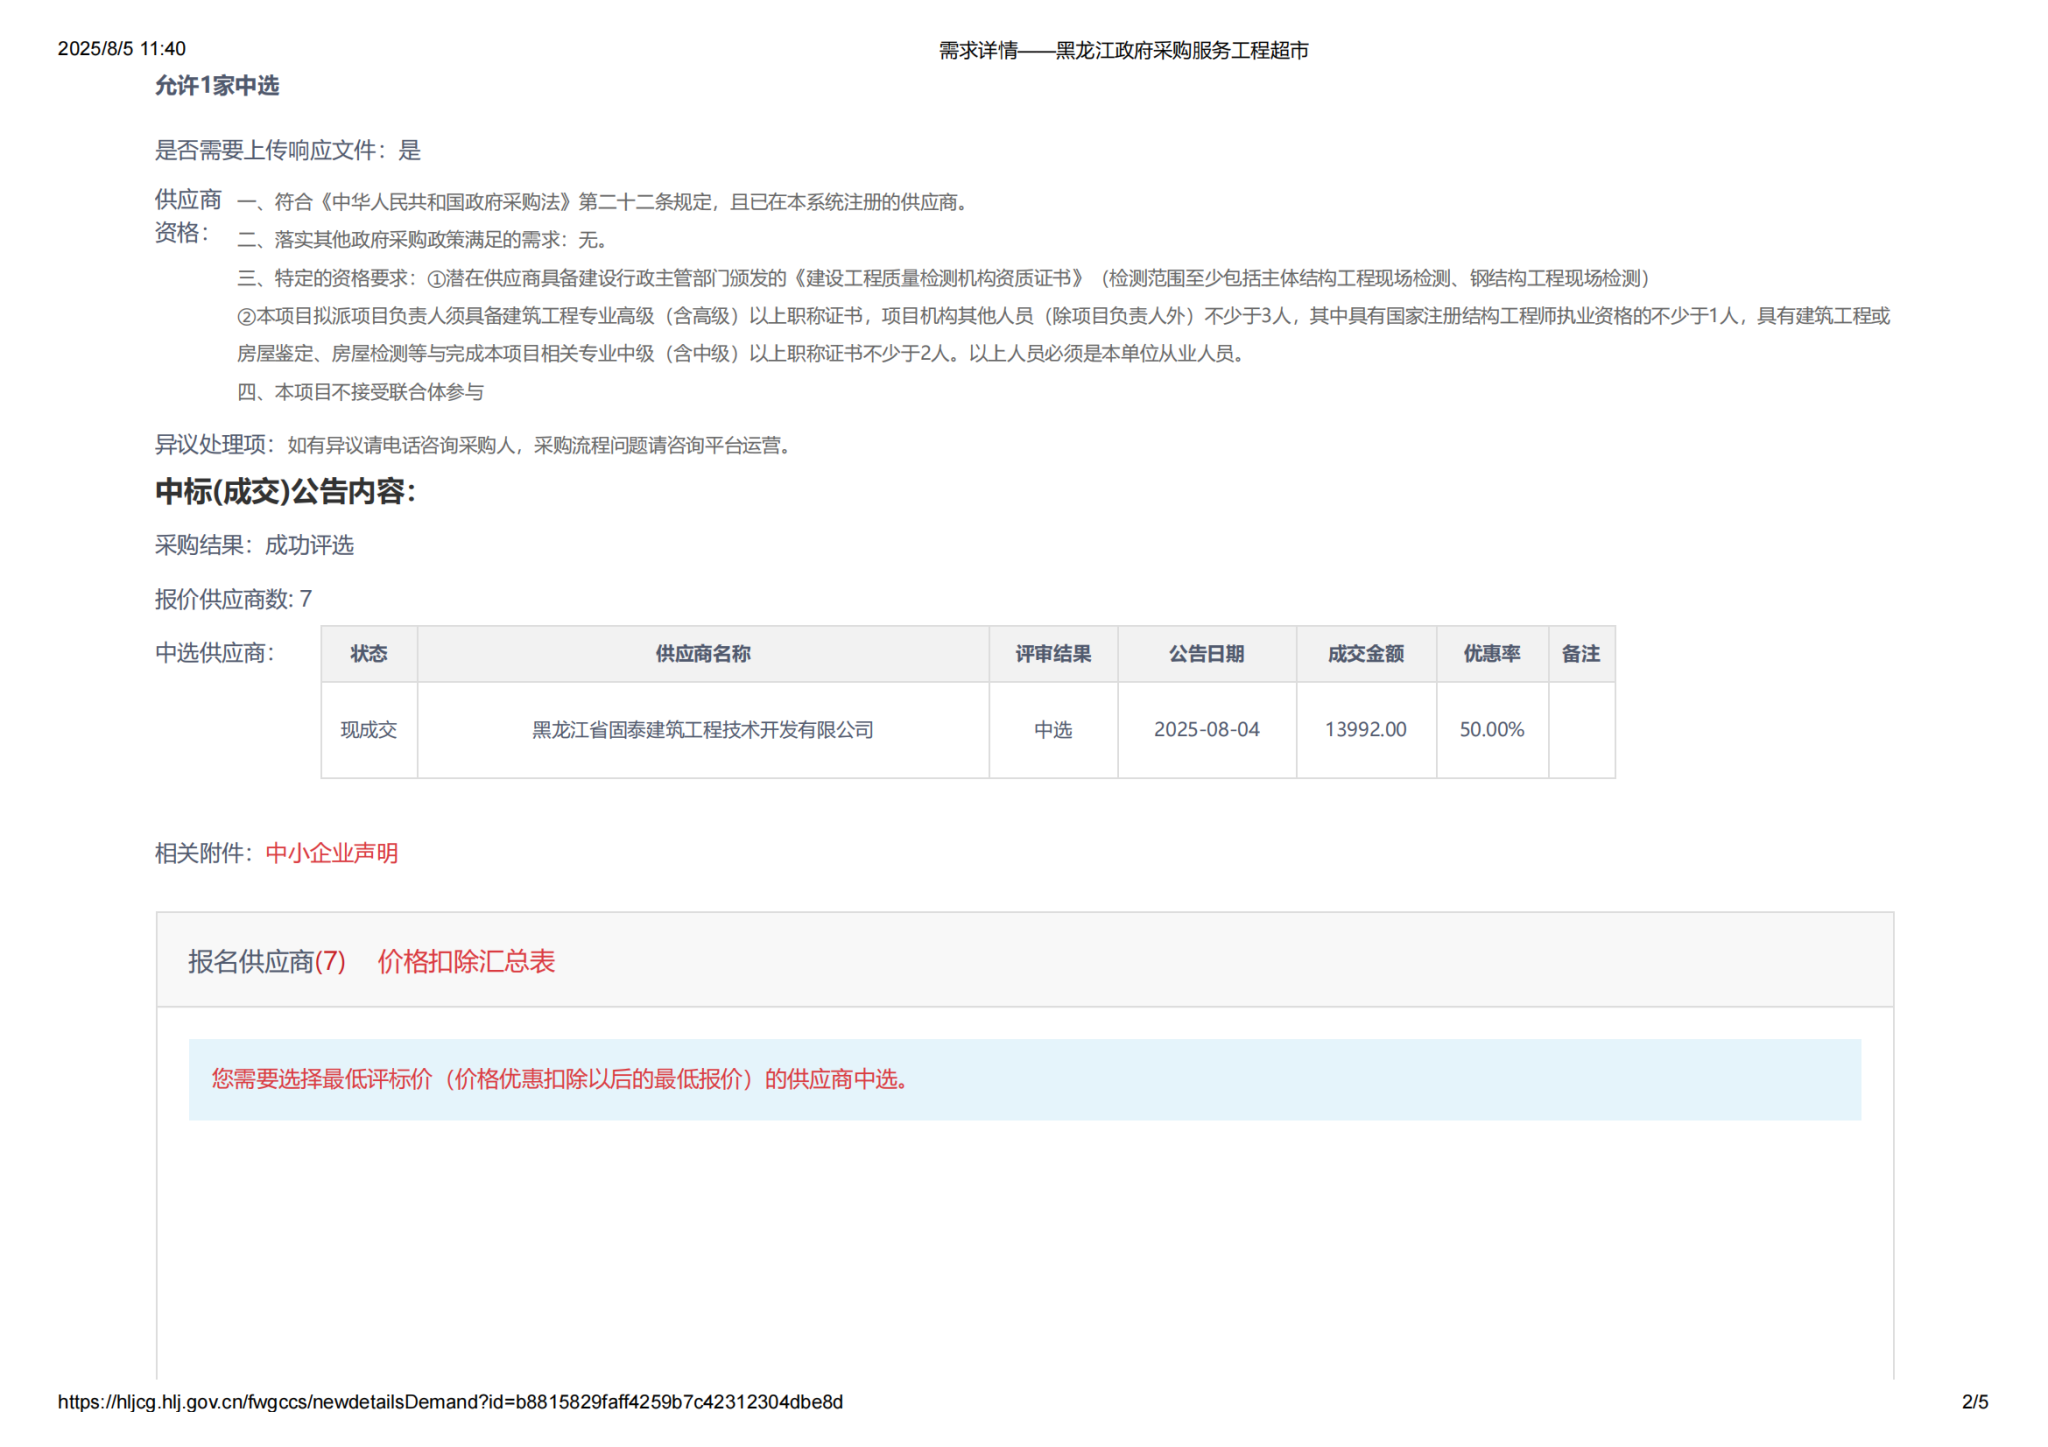Switch to the 价格扣除汇总表 tab
The height and width of the screenshot is (1447, 2048).
pyautogui.click(x=465, y=961)
